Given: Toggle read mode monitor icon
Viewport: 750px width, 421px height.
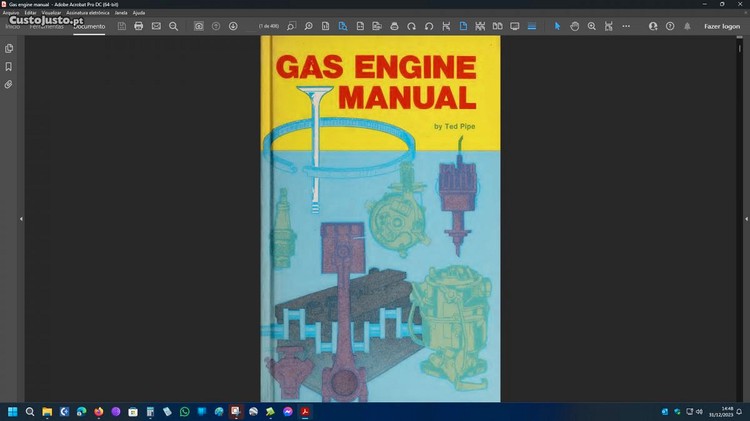Looking at the screenshot, I should coord(515,26).
